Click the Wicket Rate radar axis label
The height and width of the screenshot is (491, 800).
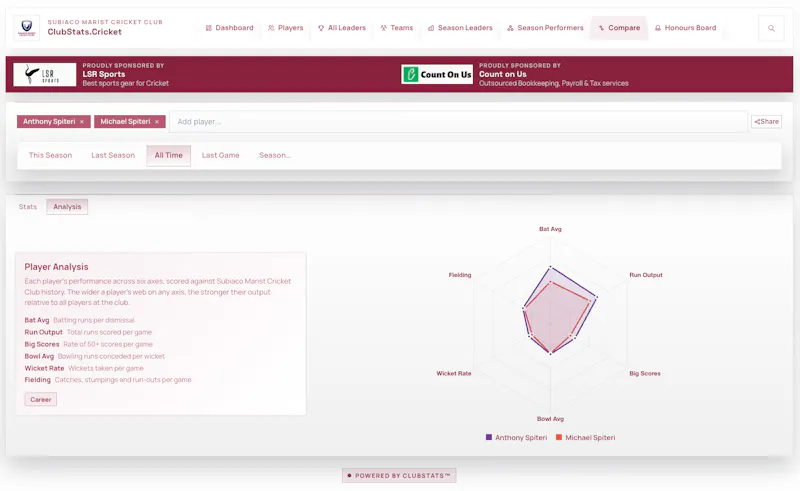coord(454,373)
